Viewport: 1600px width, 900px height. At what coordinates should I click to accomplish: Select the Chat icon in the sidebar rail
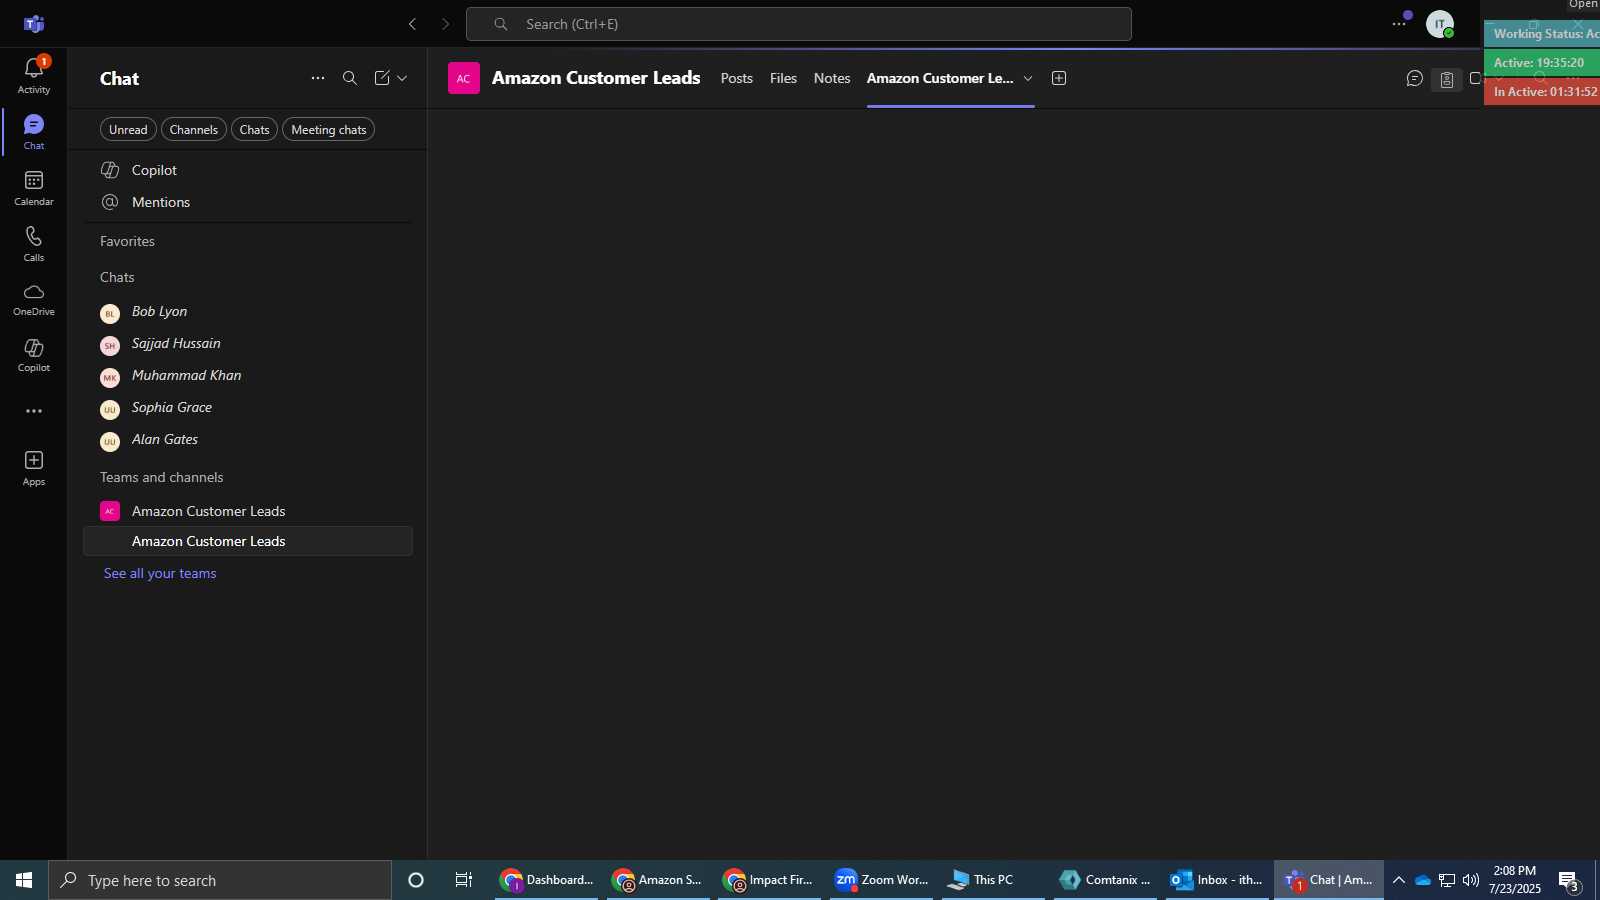click(x=34, y=131)
